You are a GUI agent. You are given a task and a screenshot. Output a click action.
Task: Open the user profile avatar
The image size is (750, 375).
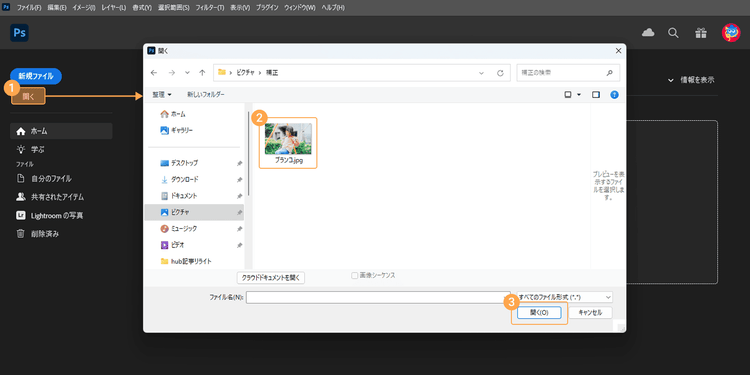(x=731, y=33)
